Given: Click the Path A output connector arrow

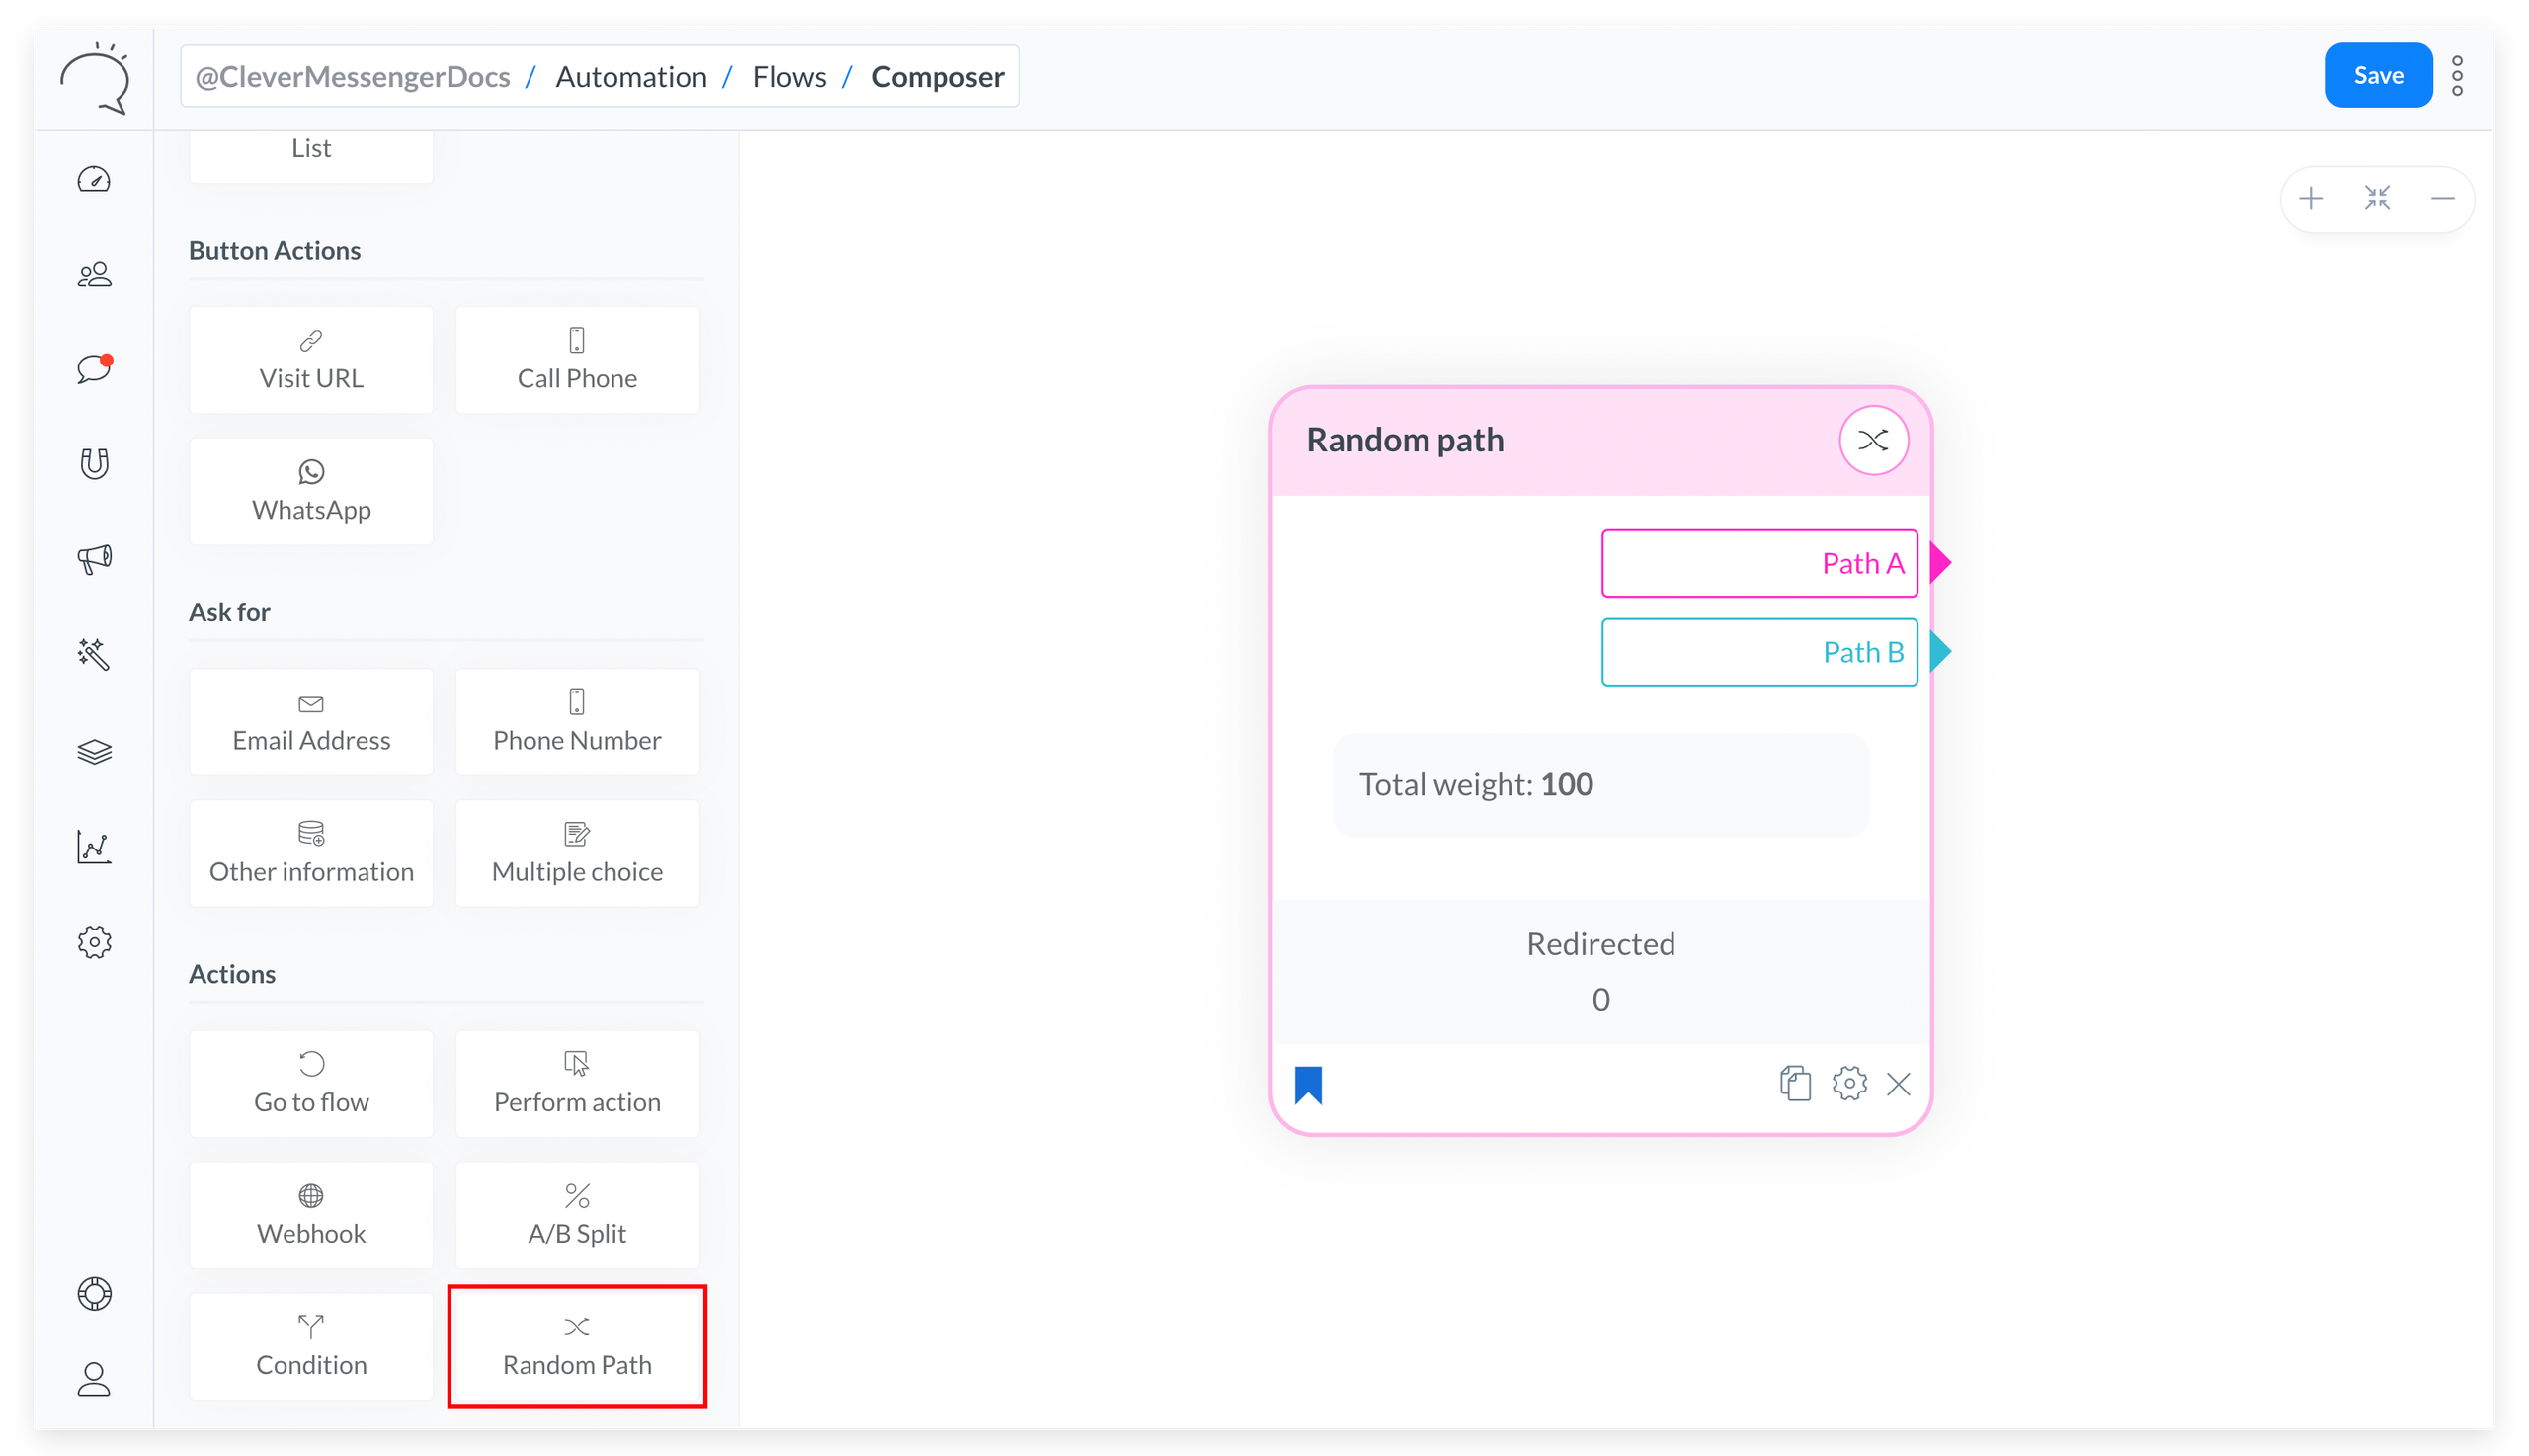Looking at the screenshot, I should (x=1939, y=563).
